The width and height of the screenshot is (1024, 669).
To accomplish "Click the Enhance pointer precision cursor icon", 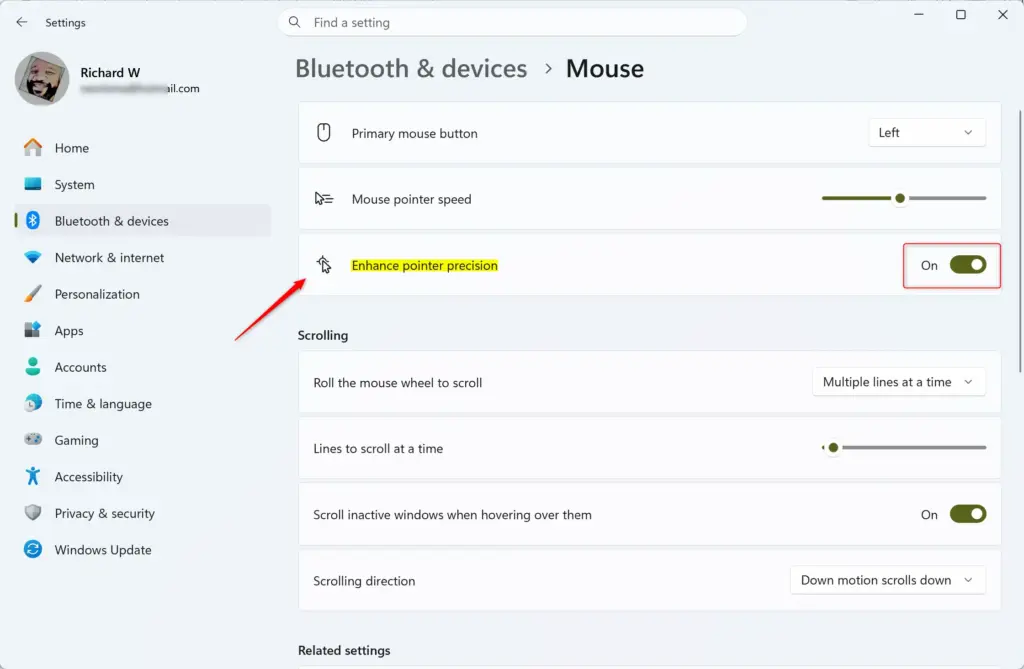I will 323,265.
